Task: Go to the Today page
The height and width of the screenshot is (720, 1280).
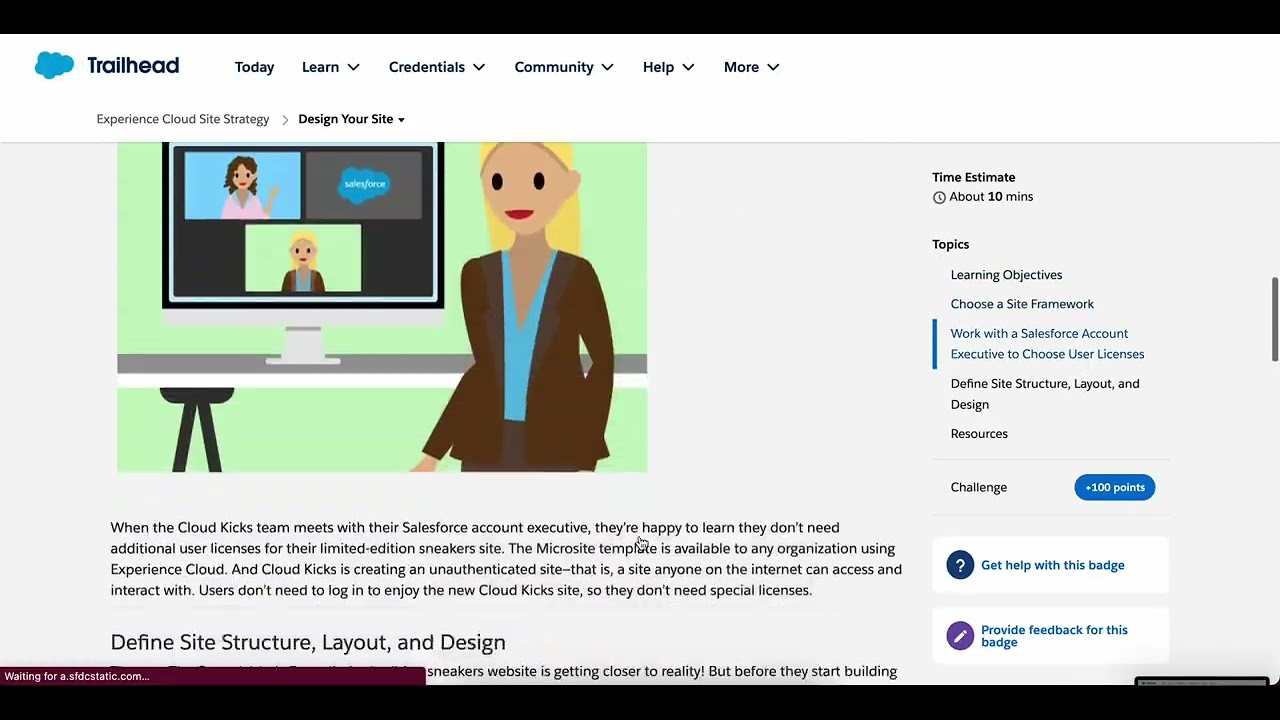Action: pos(254,67)
